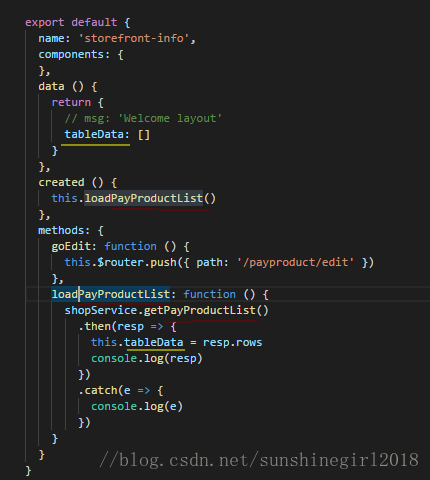Click the "console.log(e)" statement

click(x=137, y=407)
